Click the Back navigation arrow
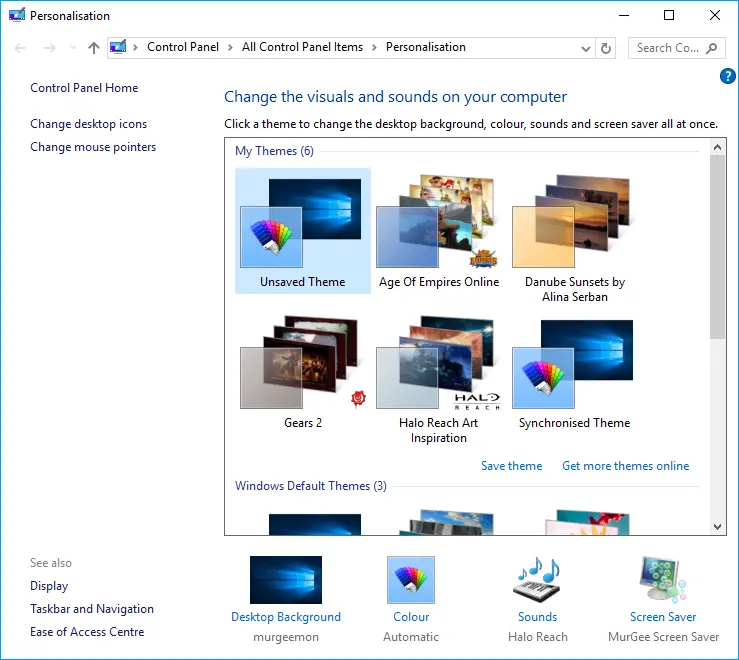Image resolution: width=739 pixels, height=660 pixels. tap(21, 48)
